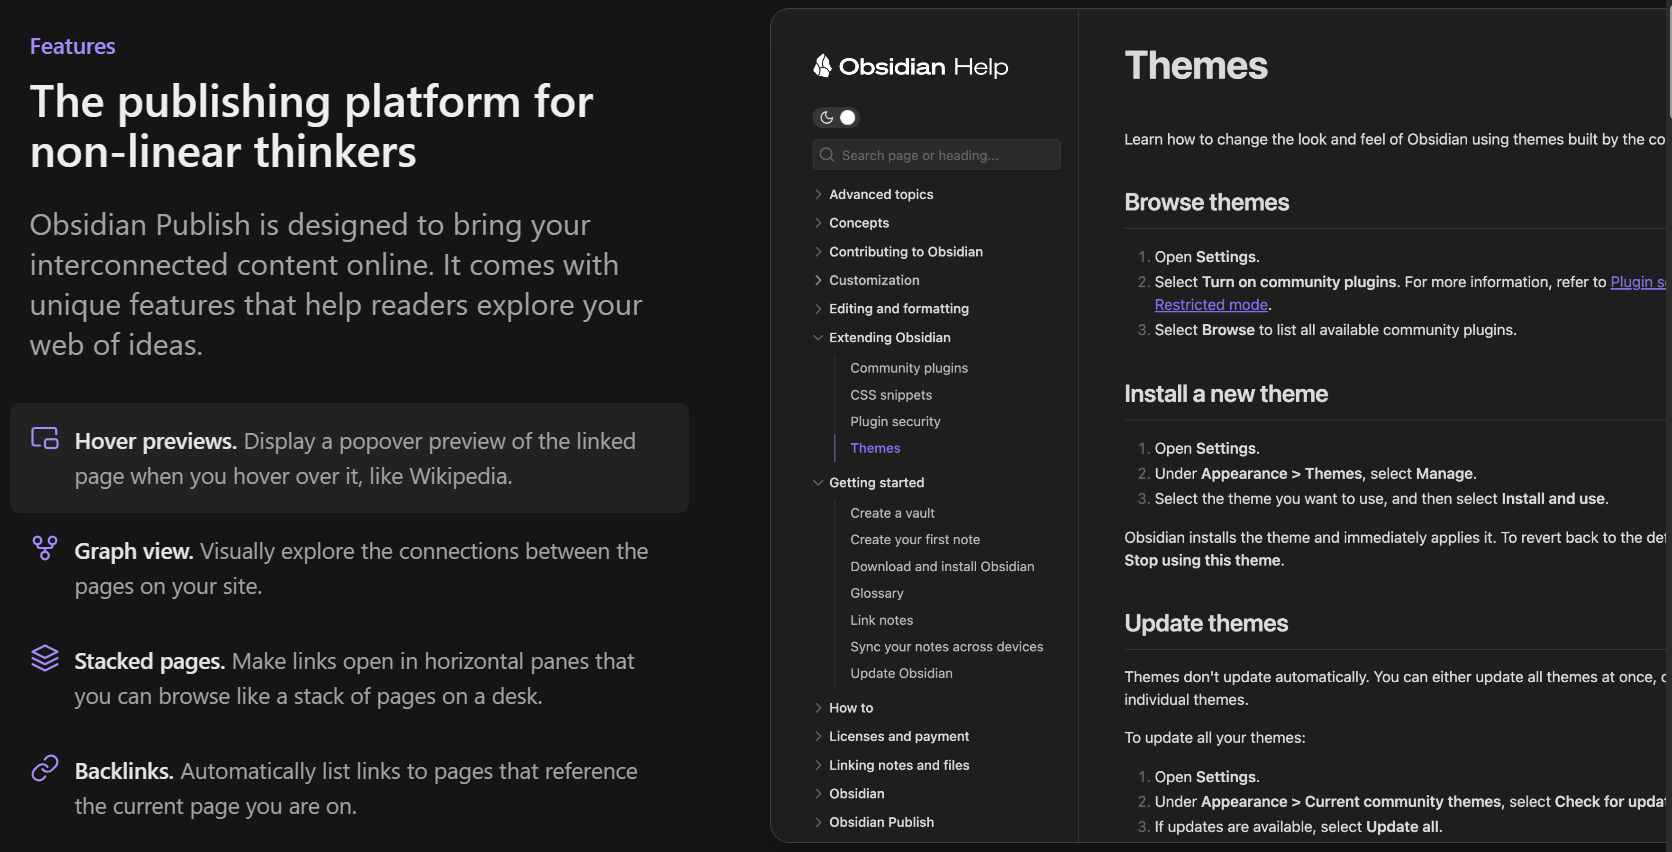Open the CSS snippets page
This screenshot has width=1672, height=852.
(890, 395)
